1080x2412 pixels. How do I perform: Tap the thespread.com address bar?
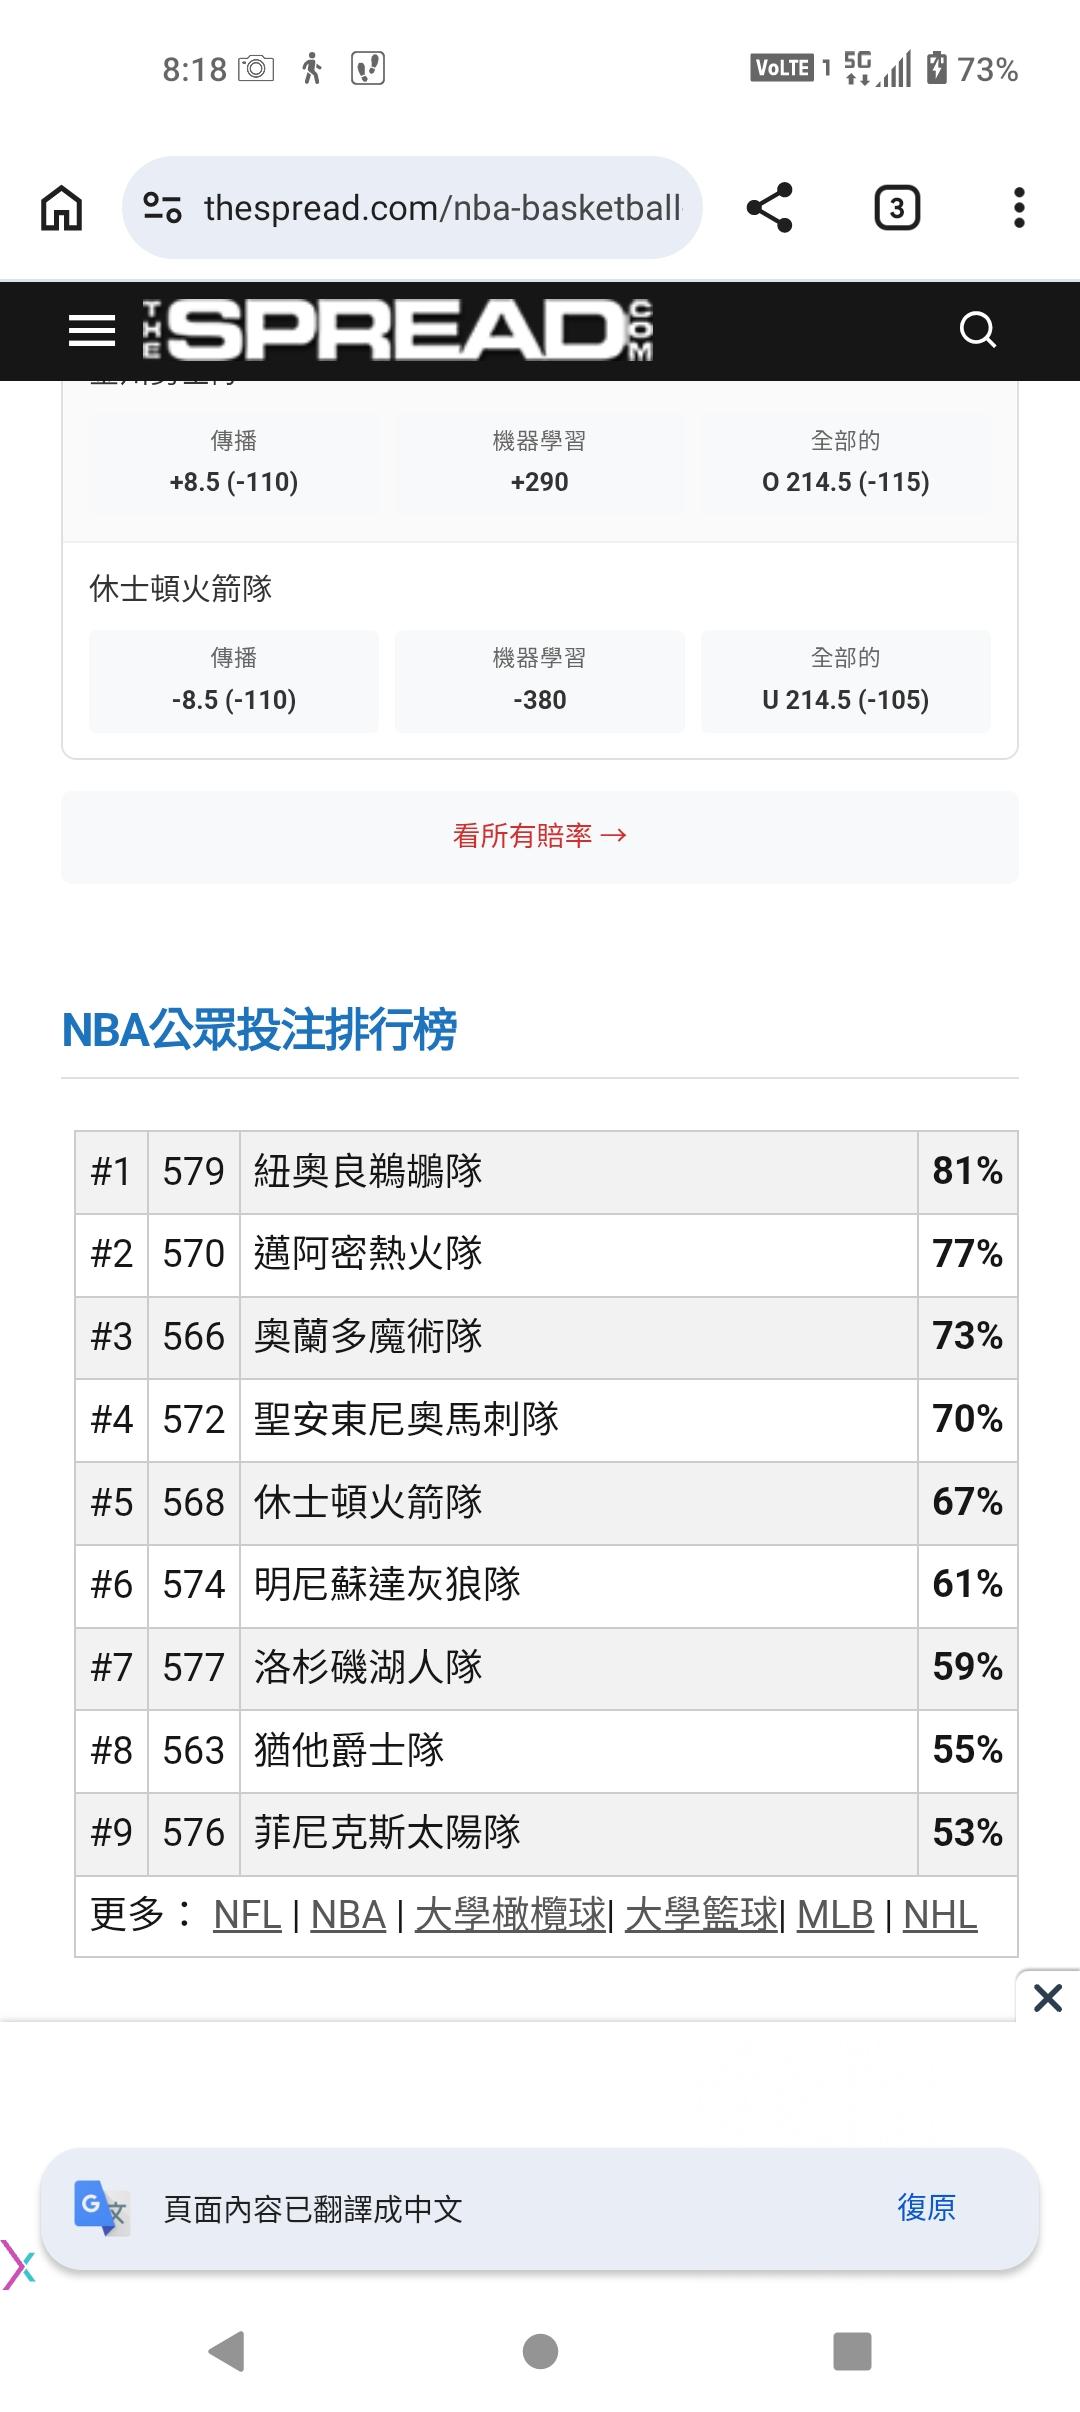tap(442, 208)
